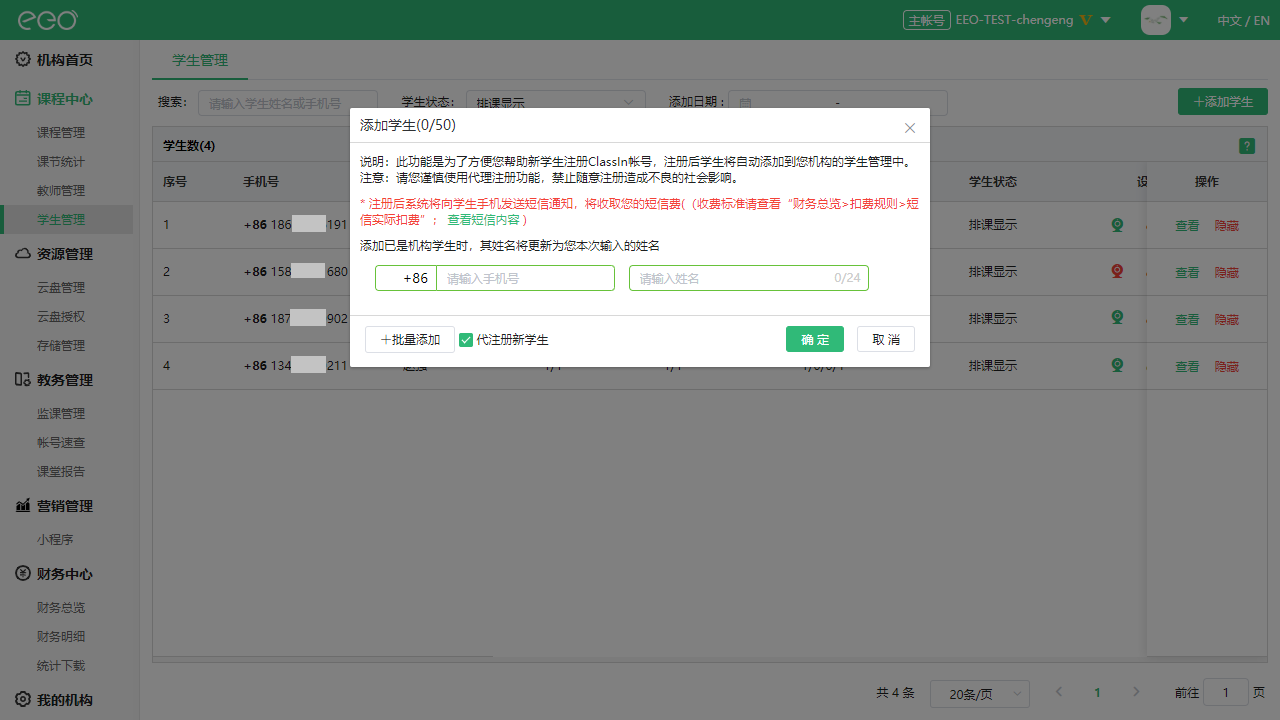
Task: Open 课堂报告 in sidebar
Action: (x=61, y=471)
